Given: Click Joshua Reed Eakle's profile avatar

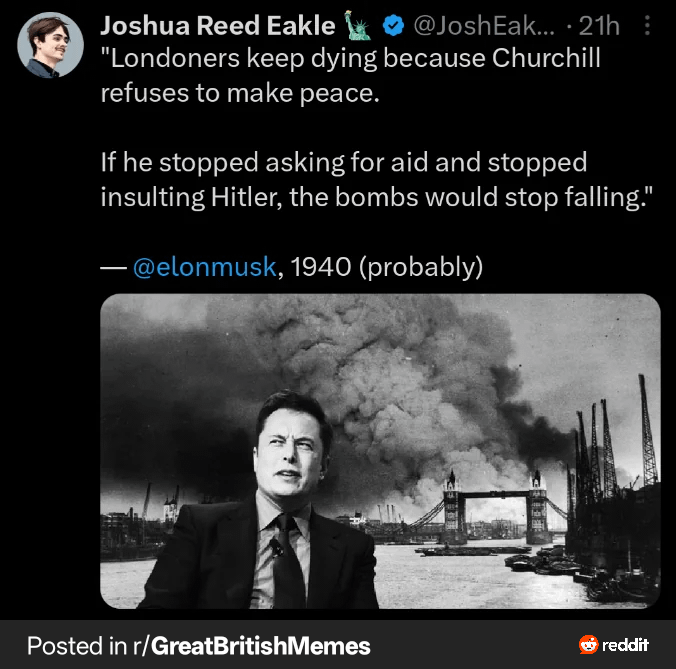Looking at the screenshot, I should 51,45.
